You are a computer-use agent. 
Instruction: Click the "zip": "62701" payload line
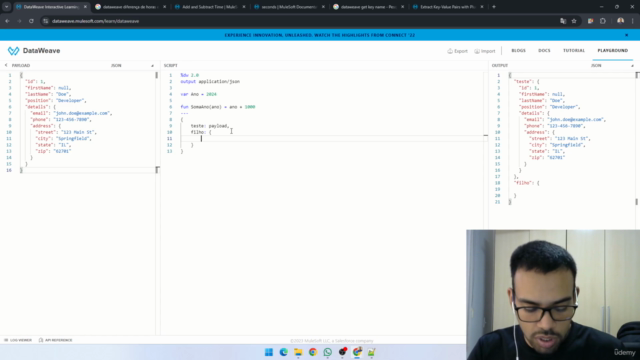coord(53,151)
